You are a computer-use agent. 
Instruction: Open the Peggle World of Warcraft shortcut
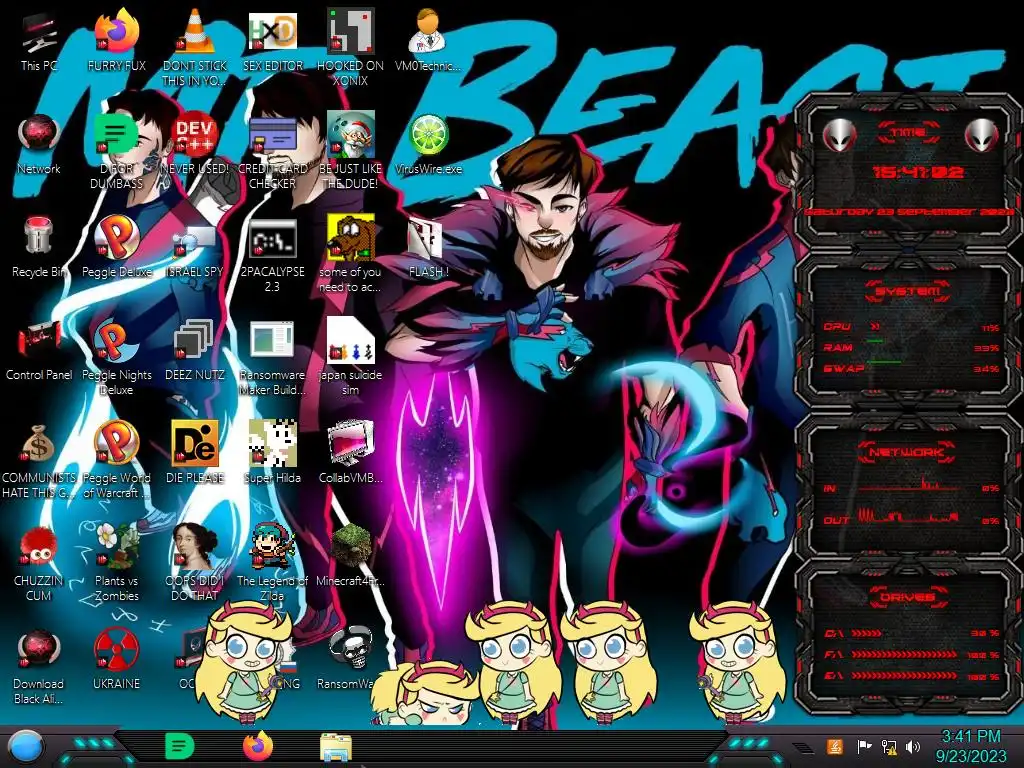click(117, 443)
